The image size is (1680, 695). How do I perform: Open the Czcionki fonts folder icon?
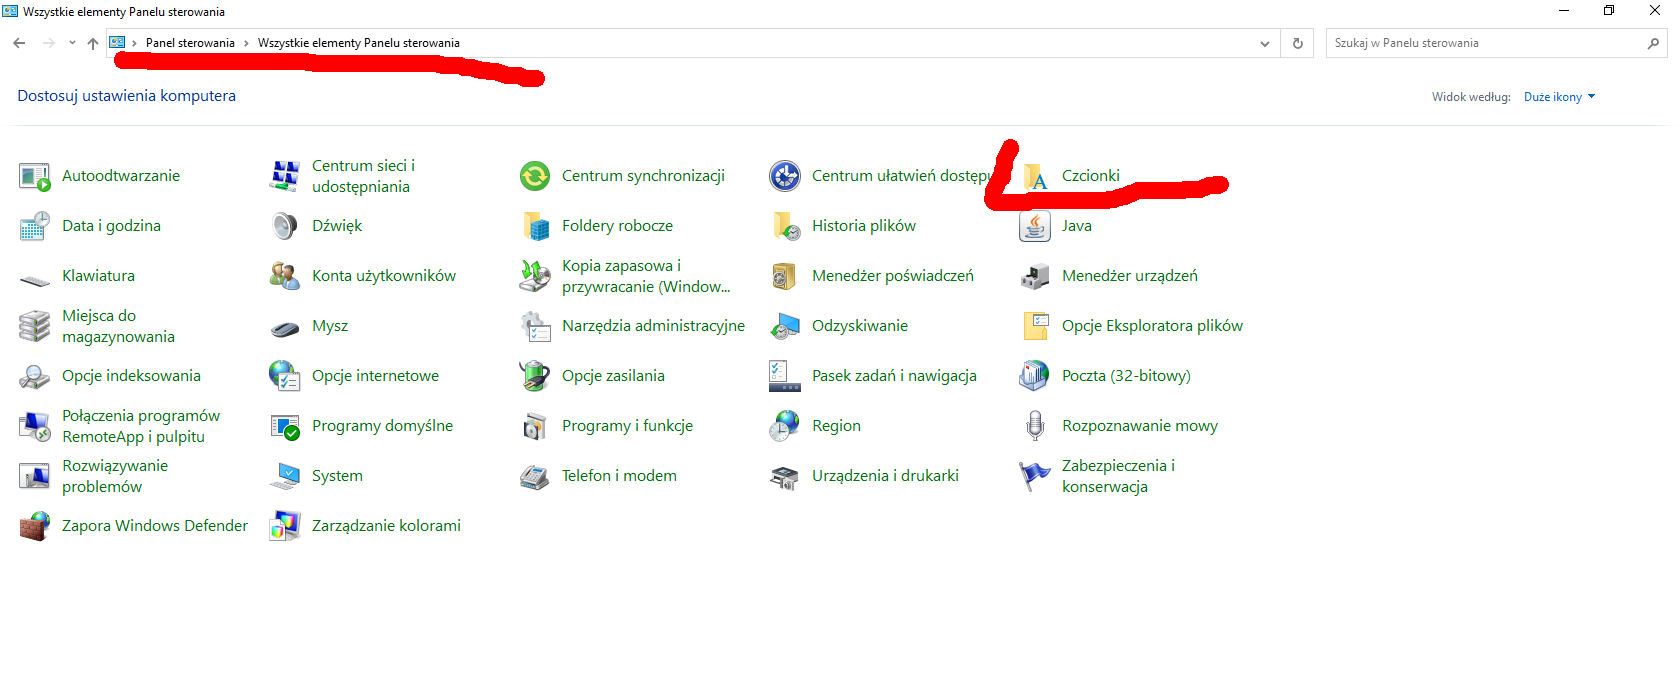1035,177
